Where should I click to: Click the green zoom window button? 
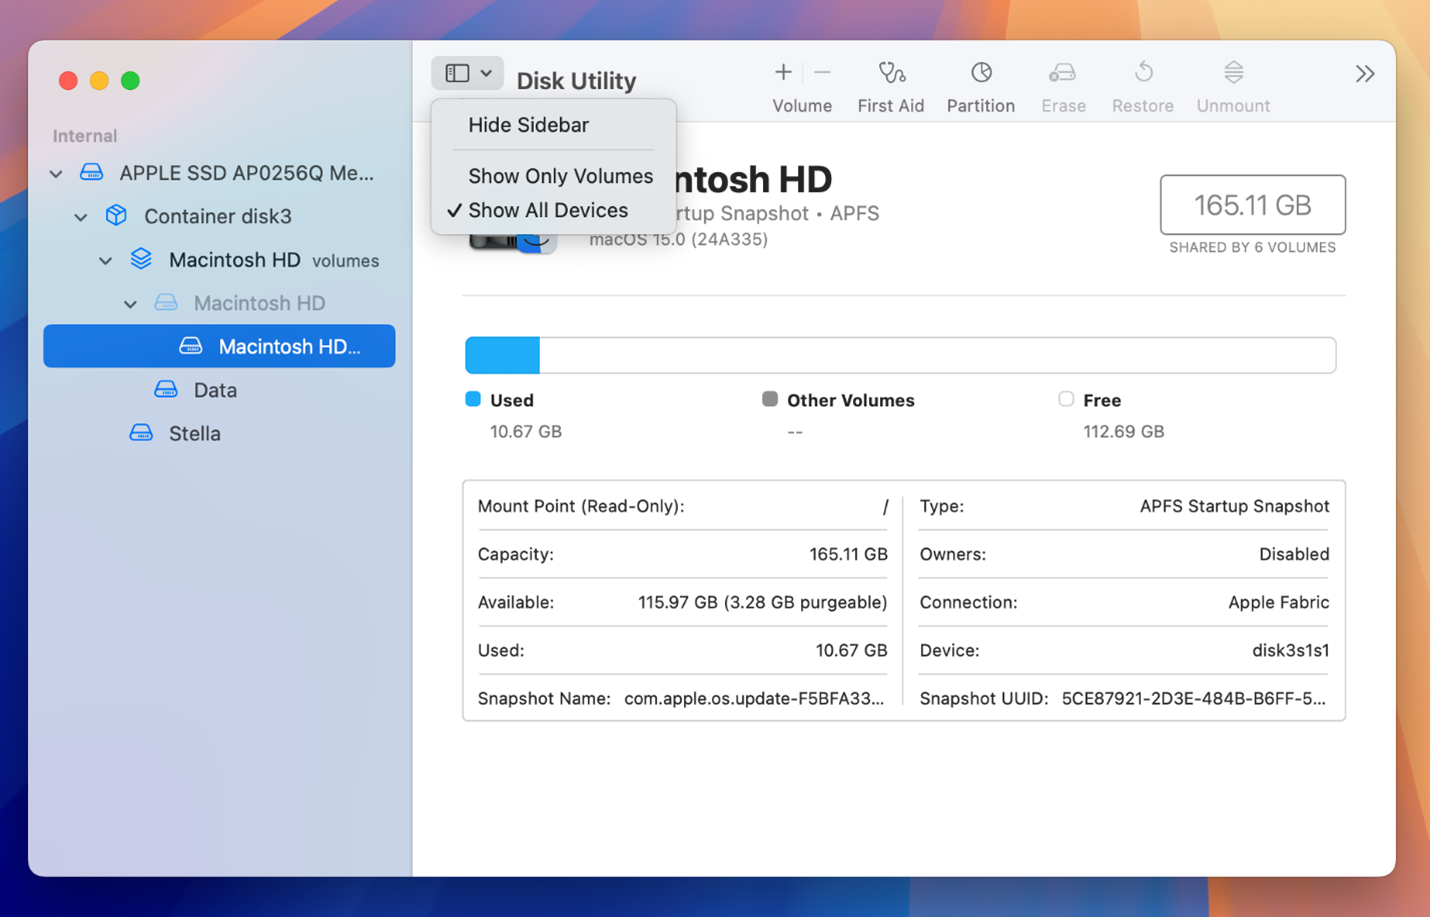click(130, 81)
